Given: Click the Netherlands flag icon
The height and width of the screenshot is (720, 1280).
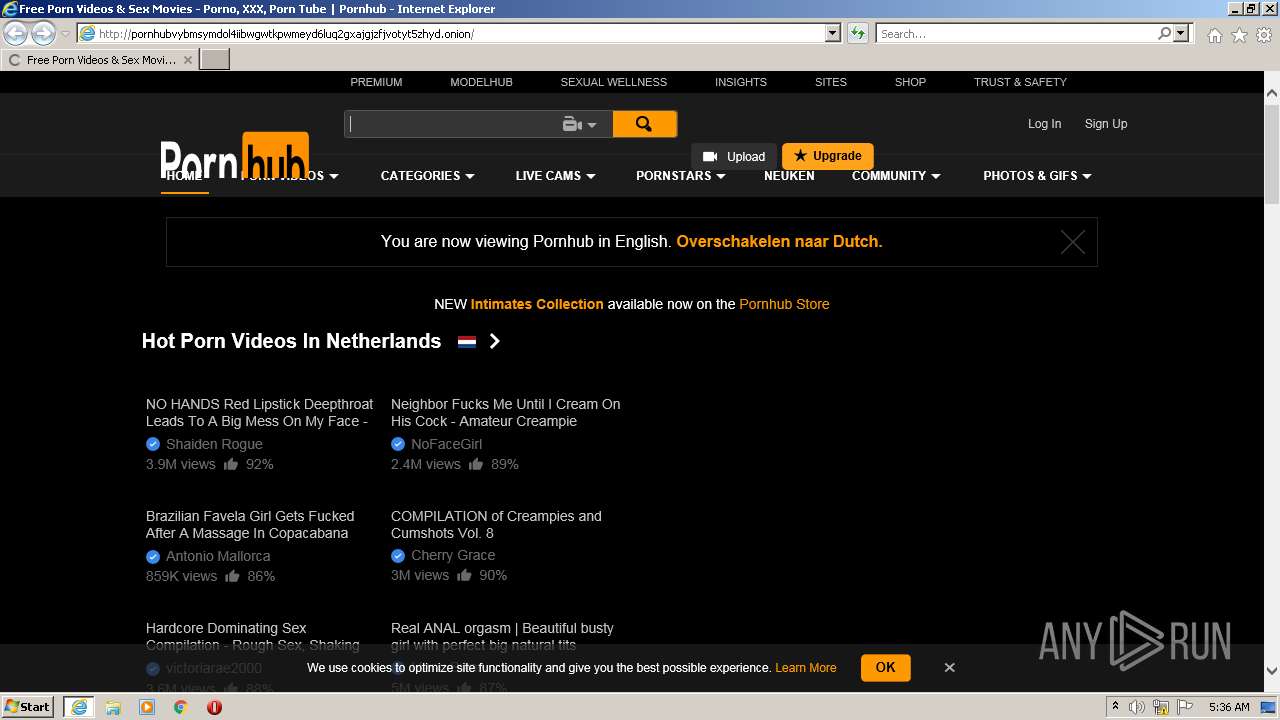Looking at the screenshot, I should pyautogui.click(x=467, y=341).
